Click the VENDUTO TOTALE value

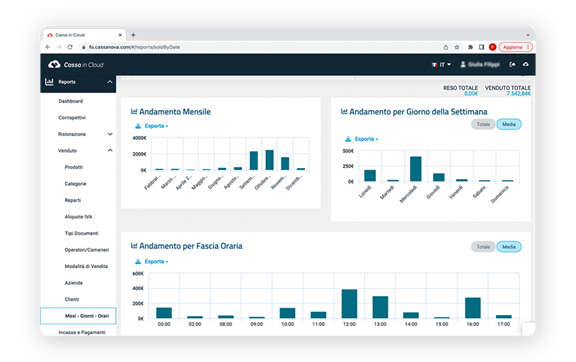(x=518, y=94)
